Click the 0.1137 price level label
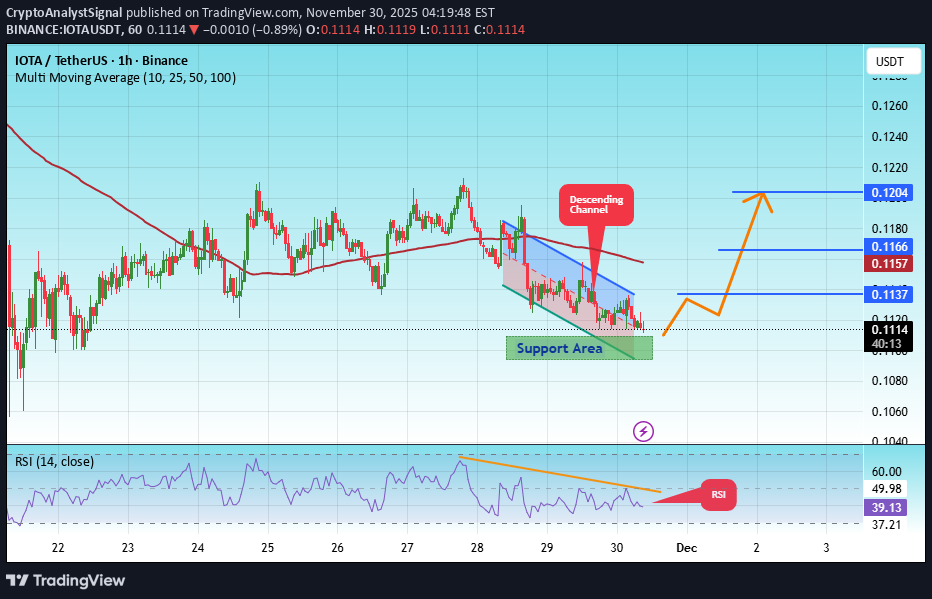This screenshot has height=599, width=932. point(886,294)
